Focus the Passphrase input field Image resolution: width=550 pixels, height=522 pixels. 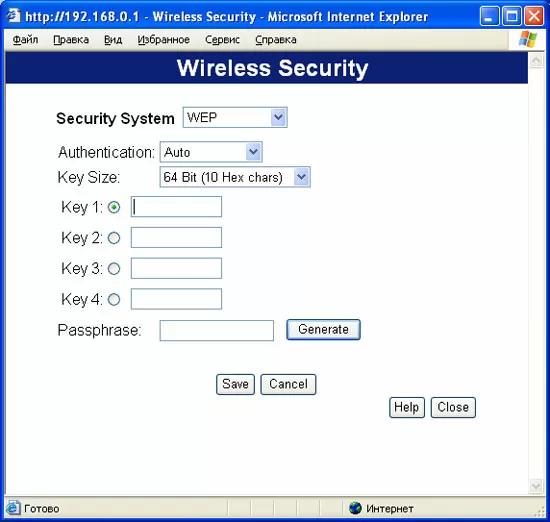click(x=217, y=330)
